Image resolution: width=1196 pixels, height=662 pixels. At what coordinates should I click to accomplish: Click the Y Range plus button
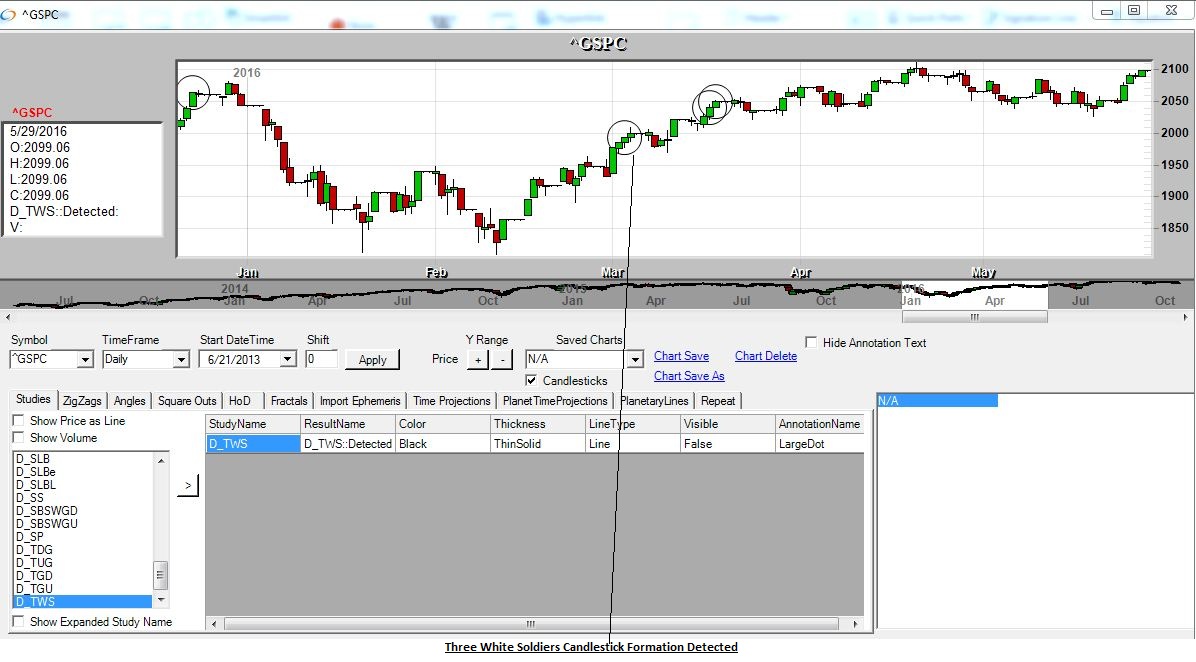478,360
